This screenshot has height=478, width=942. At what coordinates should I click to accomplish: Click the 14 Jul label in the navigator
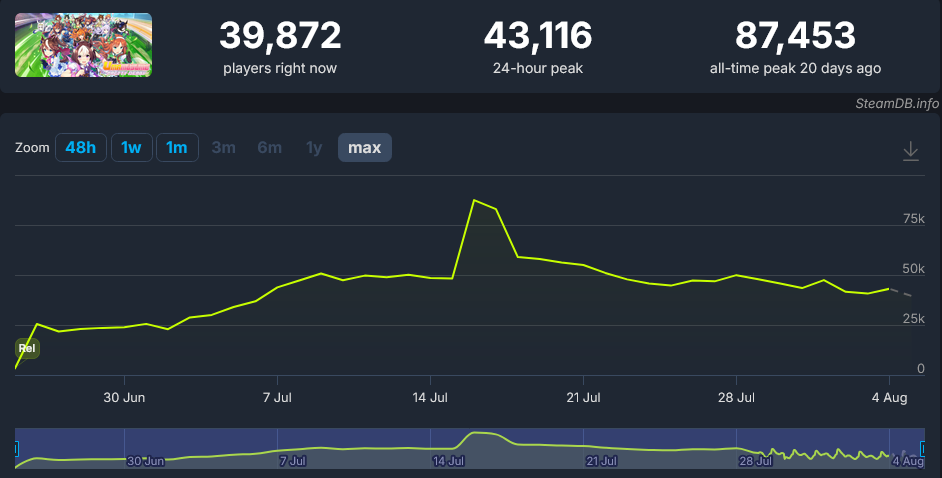pyautogui.click(x=449, y=461)
